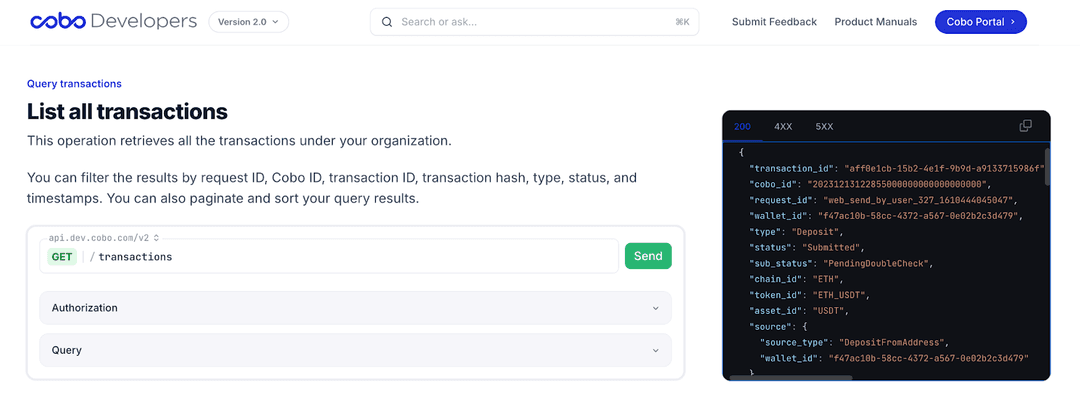
Task: Copy the response code sample
Action: [x=1025, y=126]
